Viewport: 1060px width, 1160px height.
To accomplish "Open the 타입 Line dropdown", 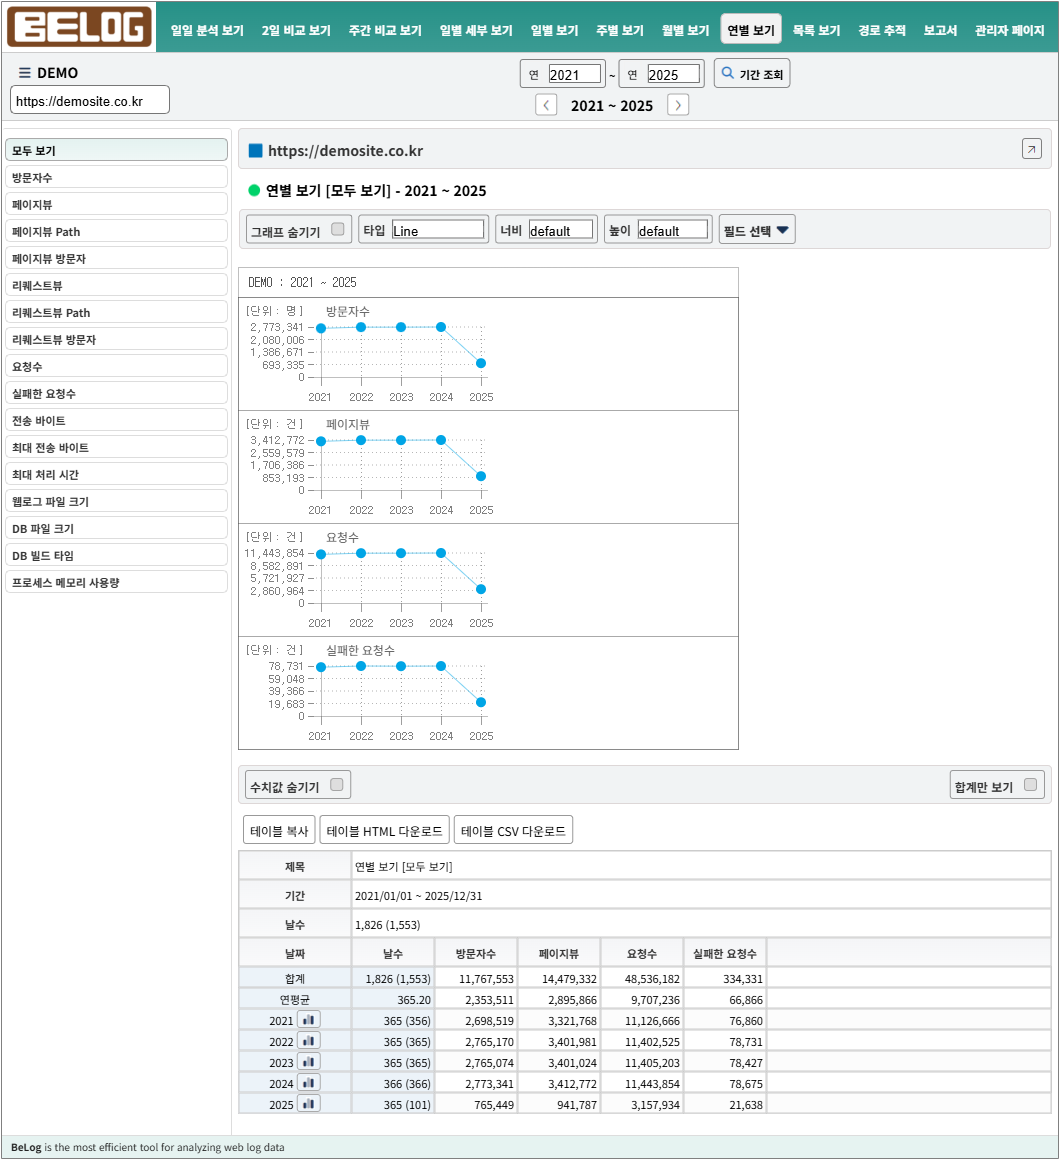I will coord(438,230).
